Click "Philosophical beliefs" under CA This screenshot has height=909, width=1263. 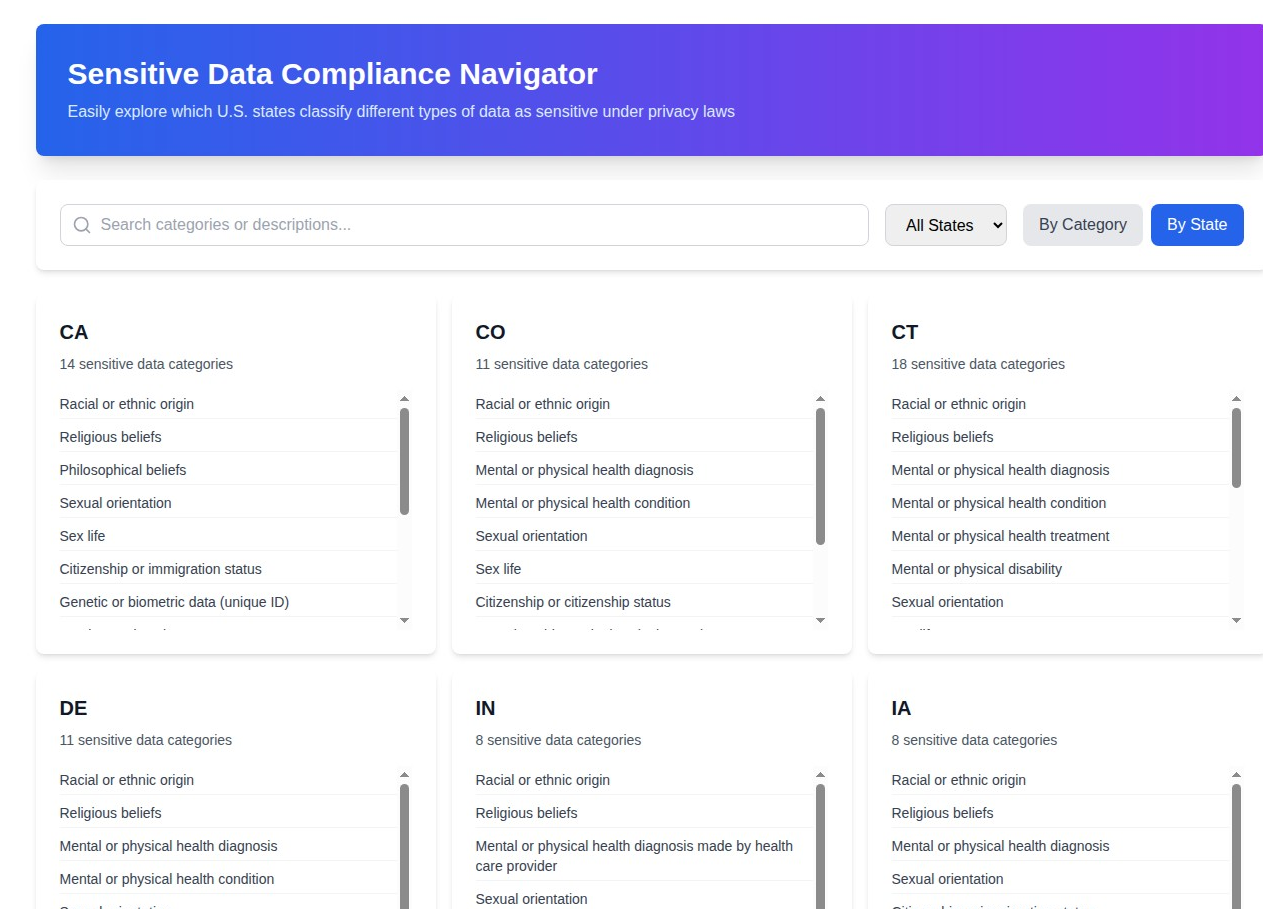122,469
